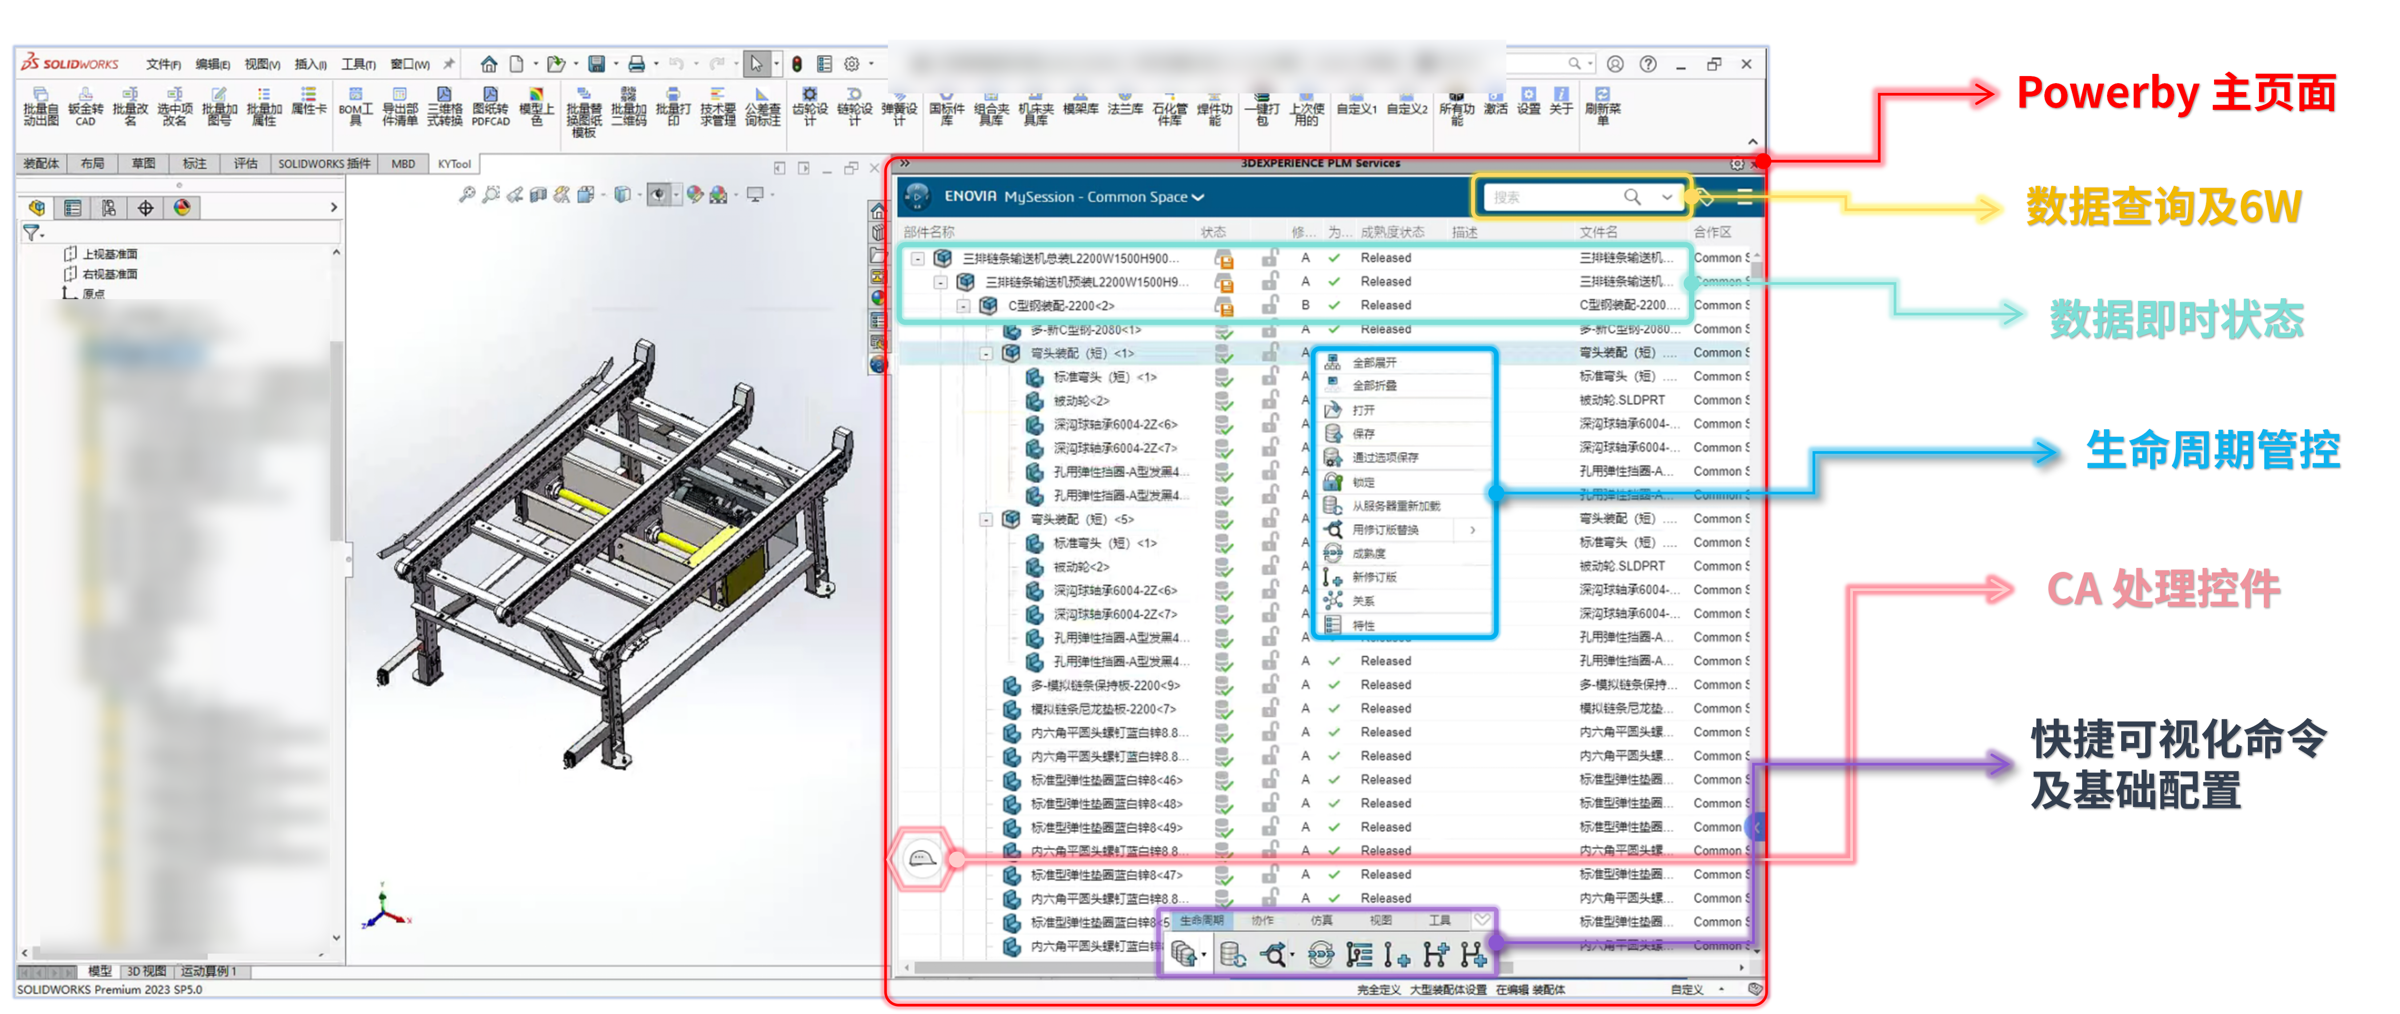
Task: Switch to the 协作 tab in bottom toolbar
Action: 1263,920
